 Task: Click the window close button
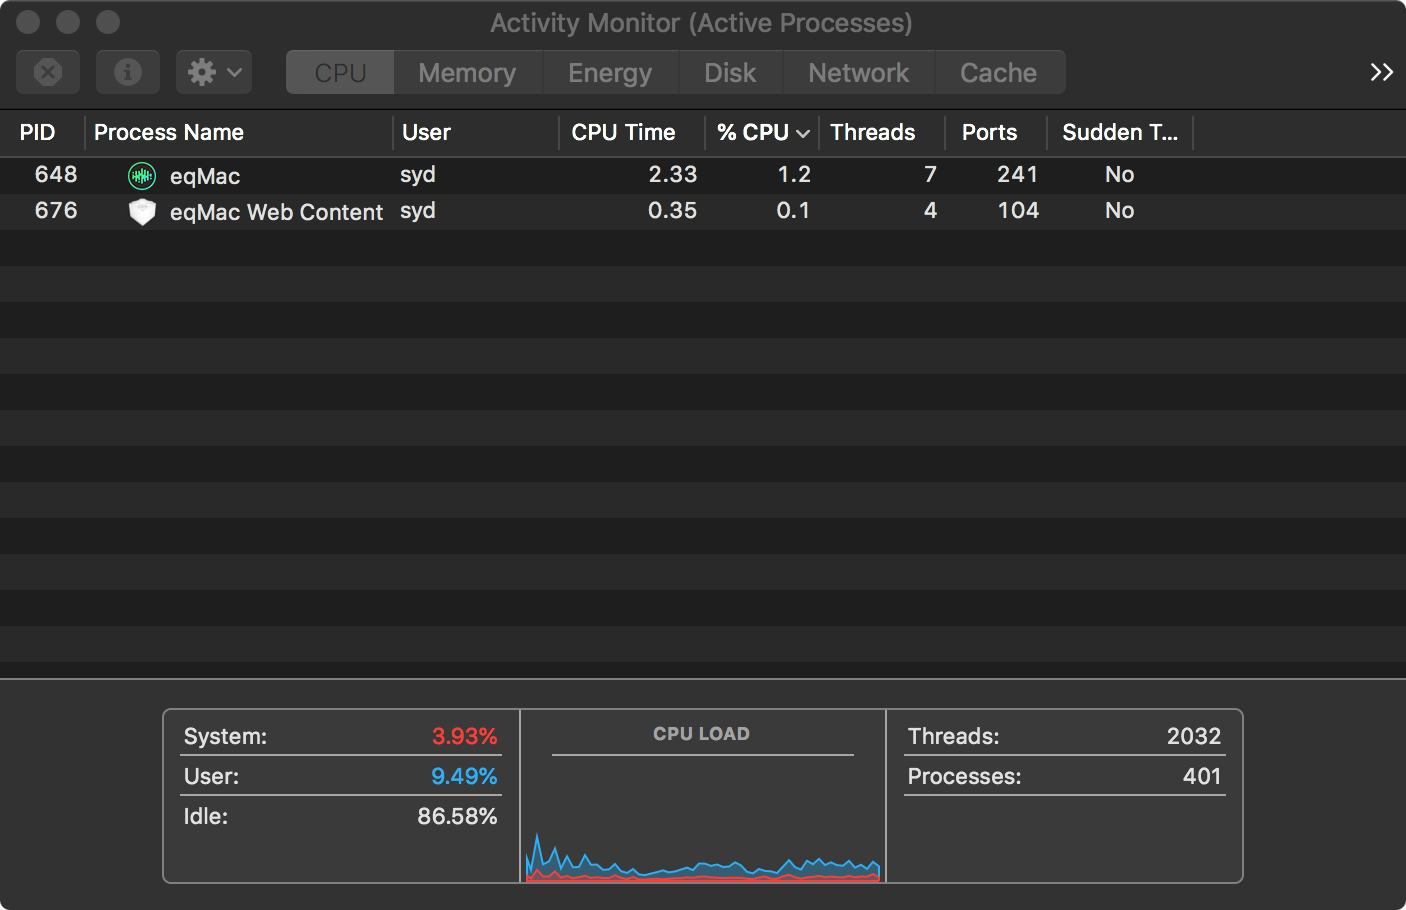pos(28,22)
